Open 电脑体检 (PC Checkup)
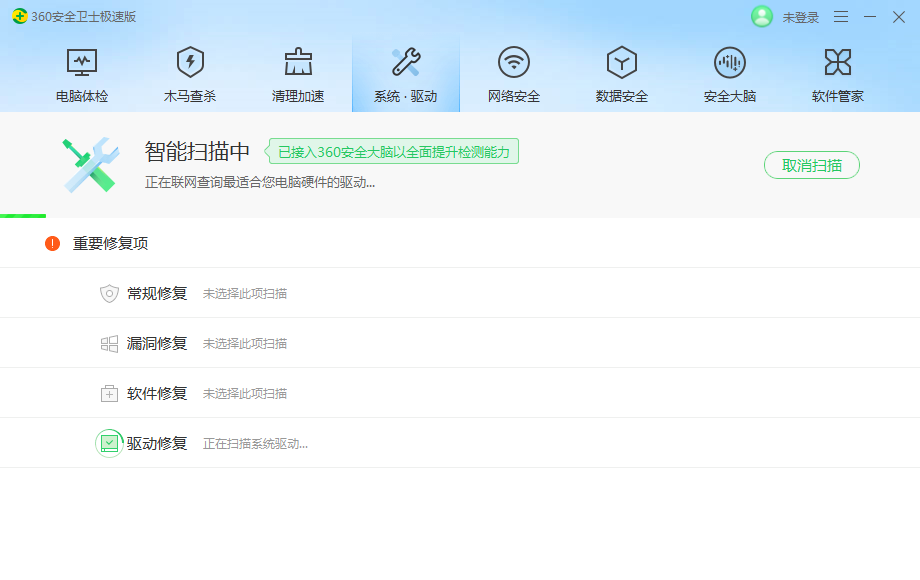The height and width of the screenshot is (580, 920). click(81, 72)
